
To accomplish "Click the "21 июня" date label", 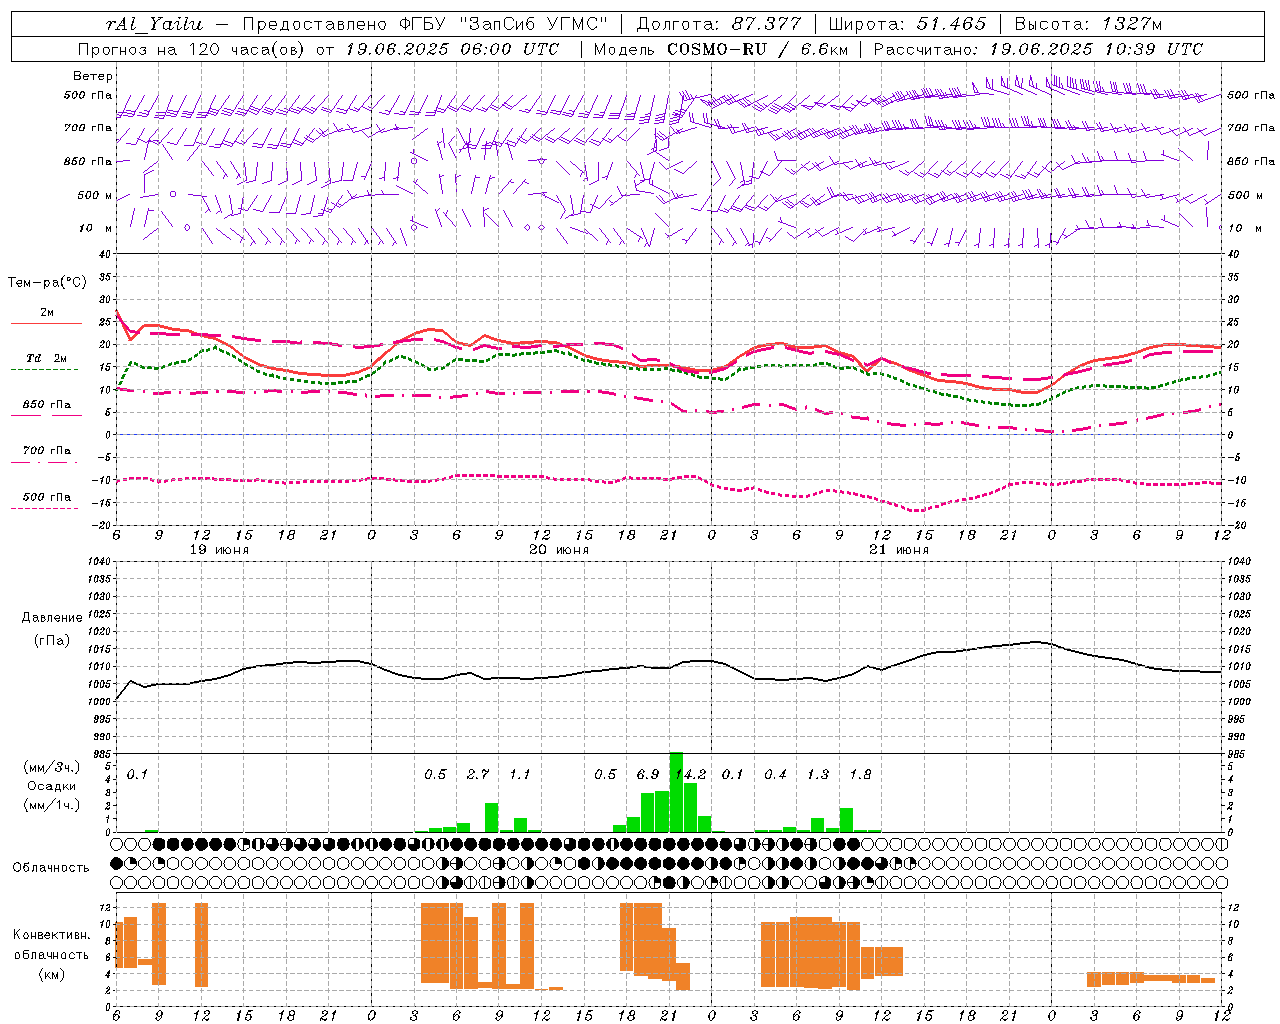I will 898,550.
